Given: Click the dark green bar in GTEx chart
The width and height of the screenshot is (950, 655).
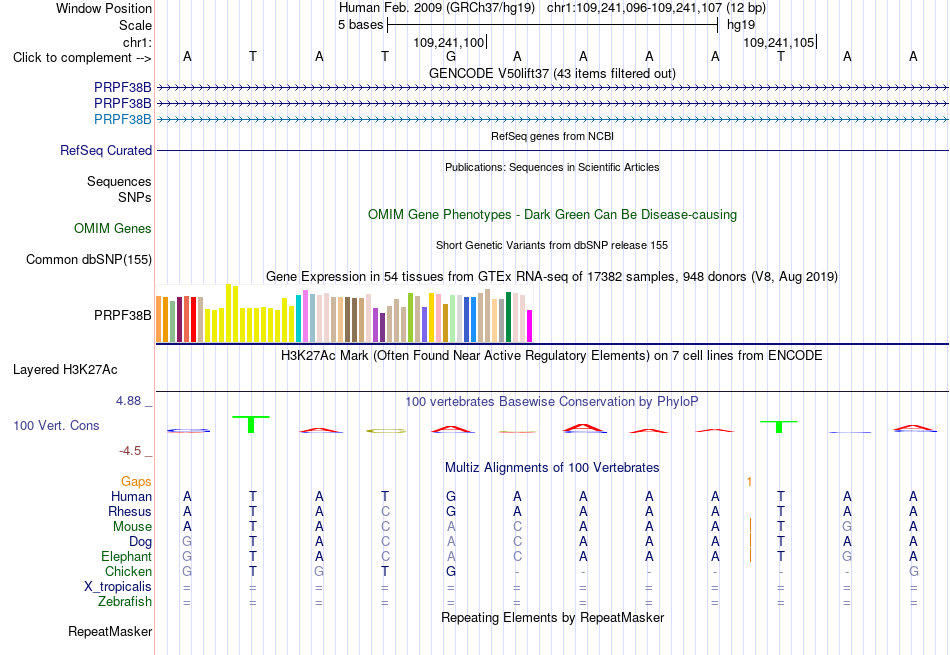Looking at the screenshot, I should [508, 317].
